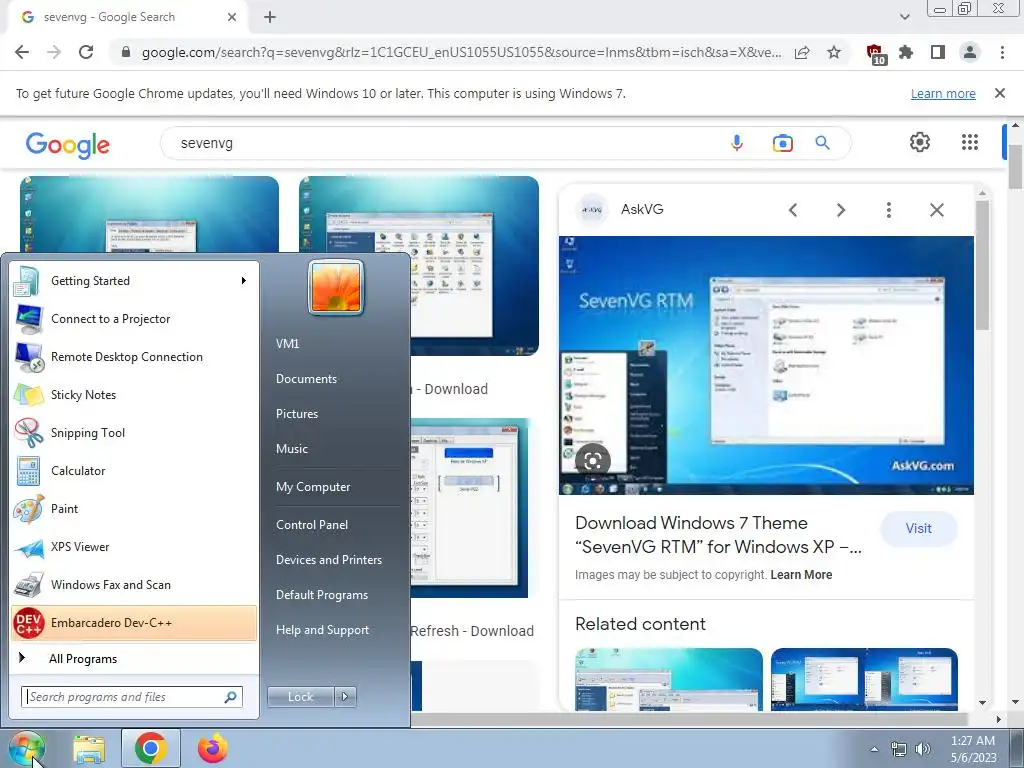Start voice search with the microphone

pos(737,143)
